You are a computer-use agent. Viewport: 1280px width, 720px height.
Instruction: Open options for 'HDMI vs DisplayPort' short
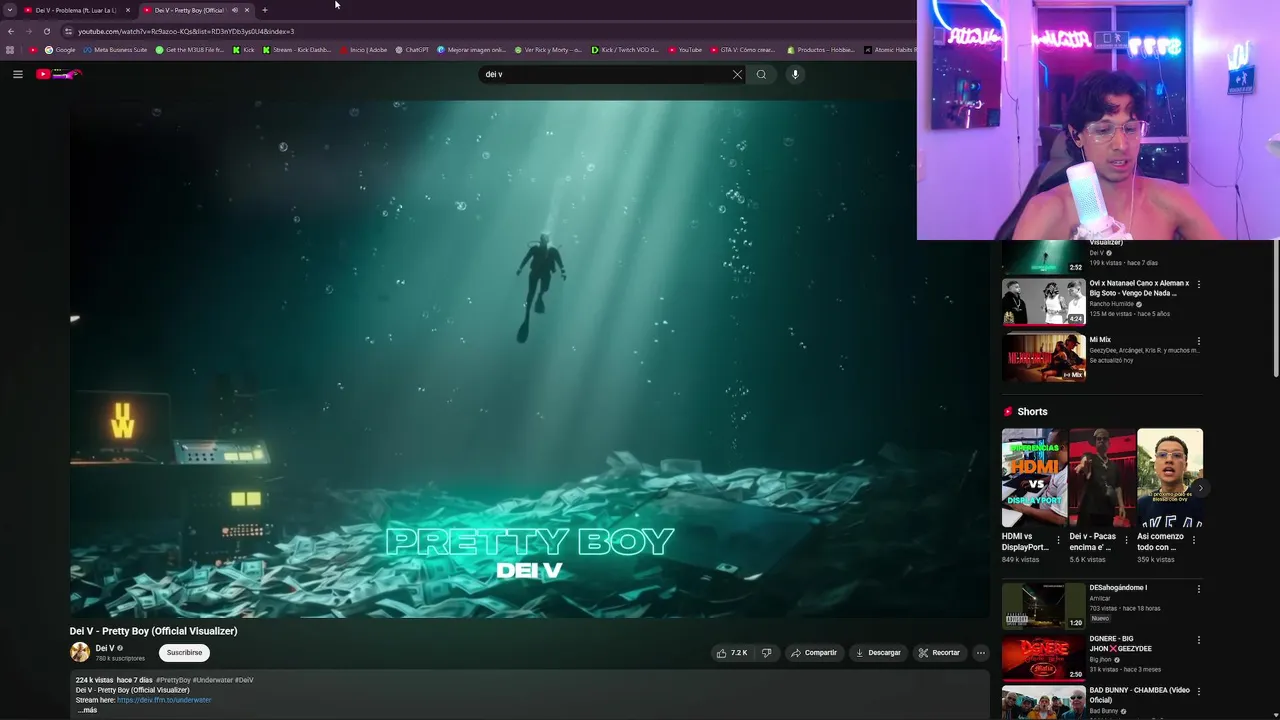pyautogui.click(x=1059, y=540)
